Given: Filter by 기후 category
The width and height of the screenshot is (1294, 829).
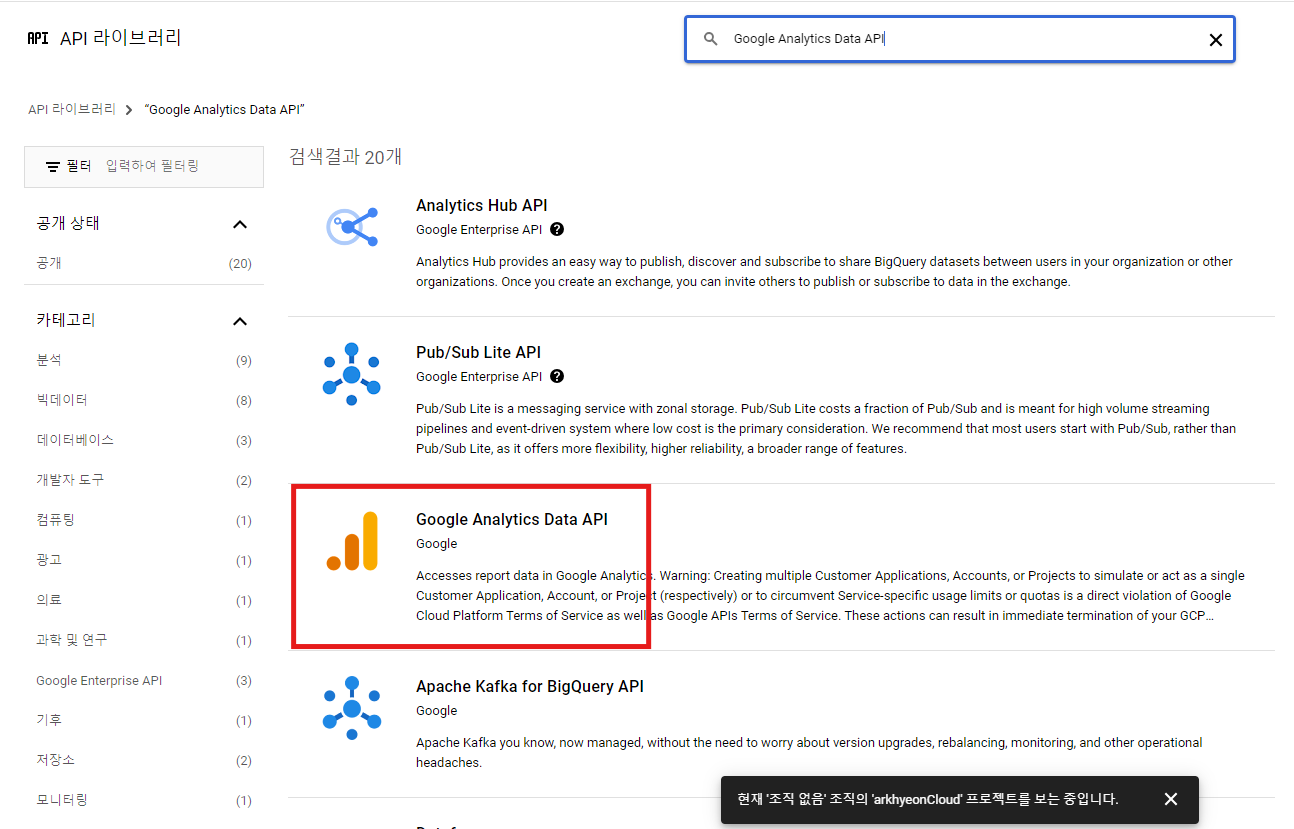Looking at the screenshot, I should point(144,720).
